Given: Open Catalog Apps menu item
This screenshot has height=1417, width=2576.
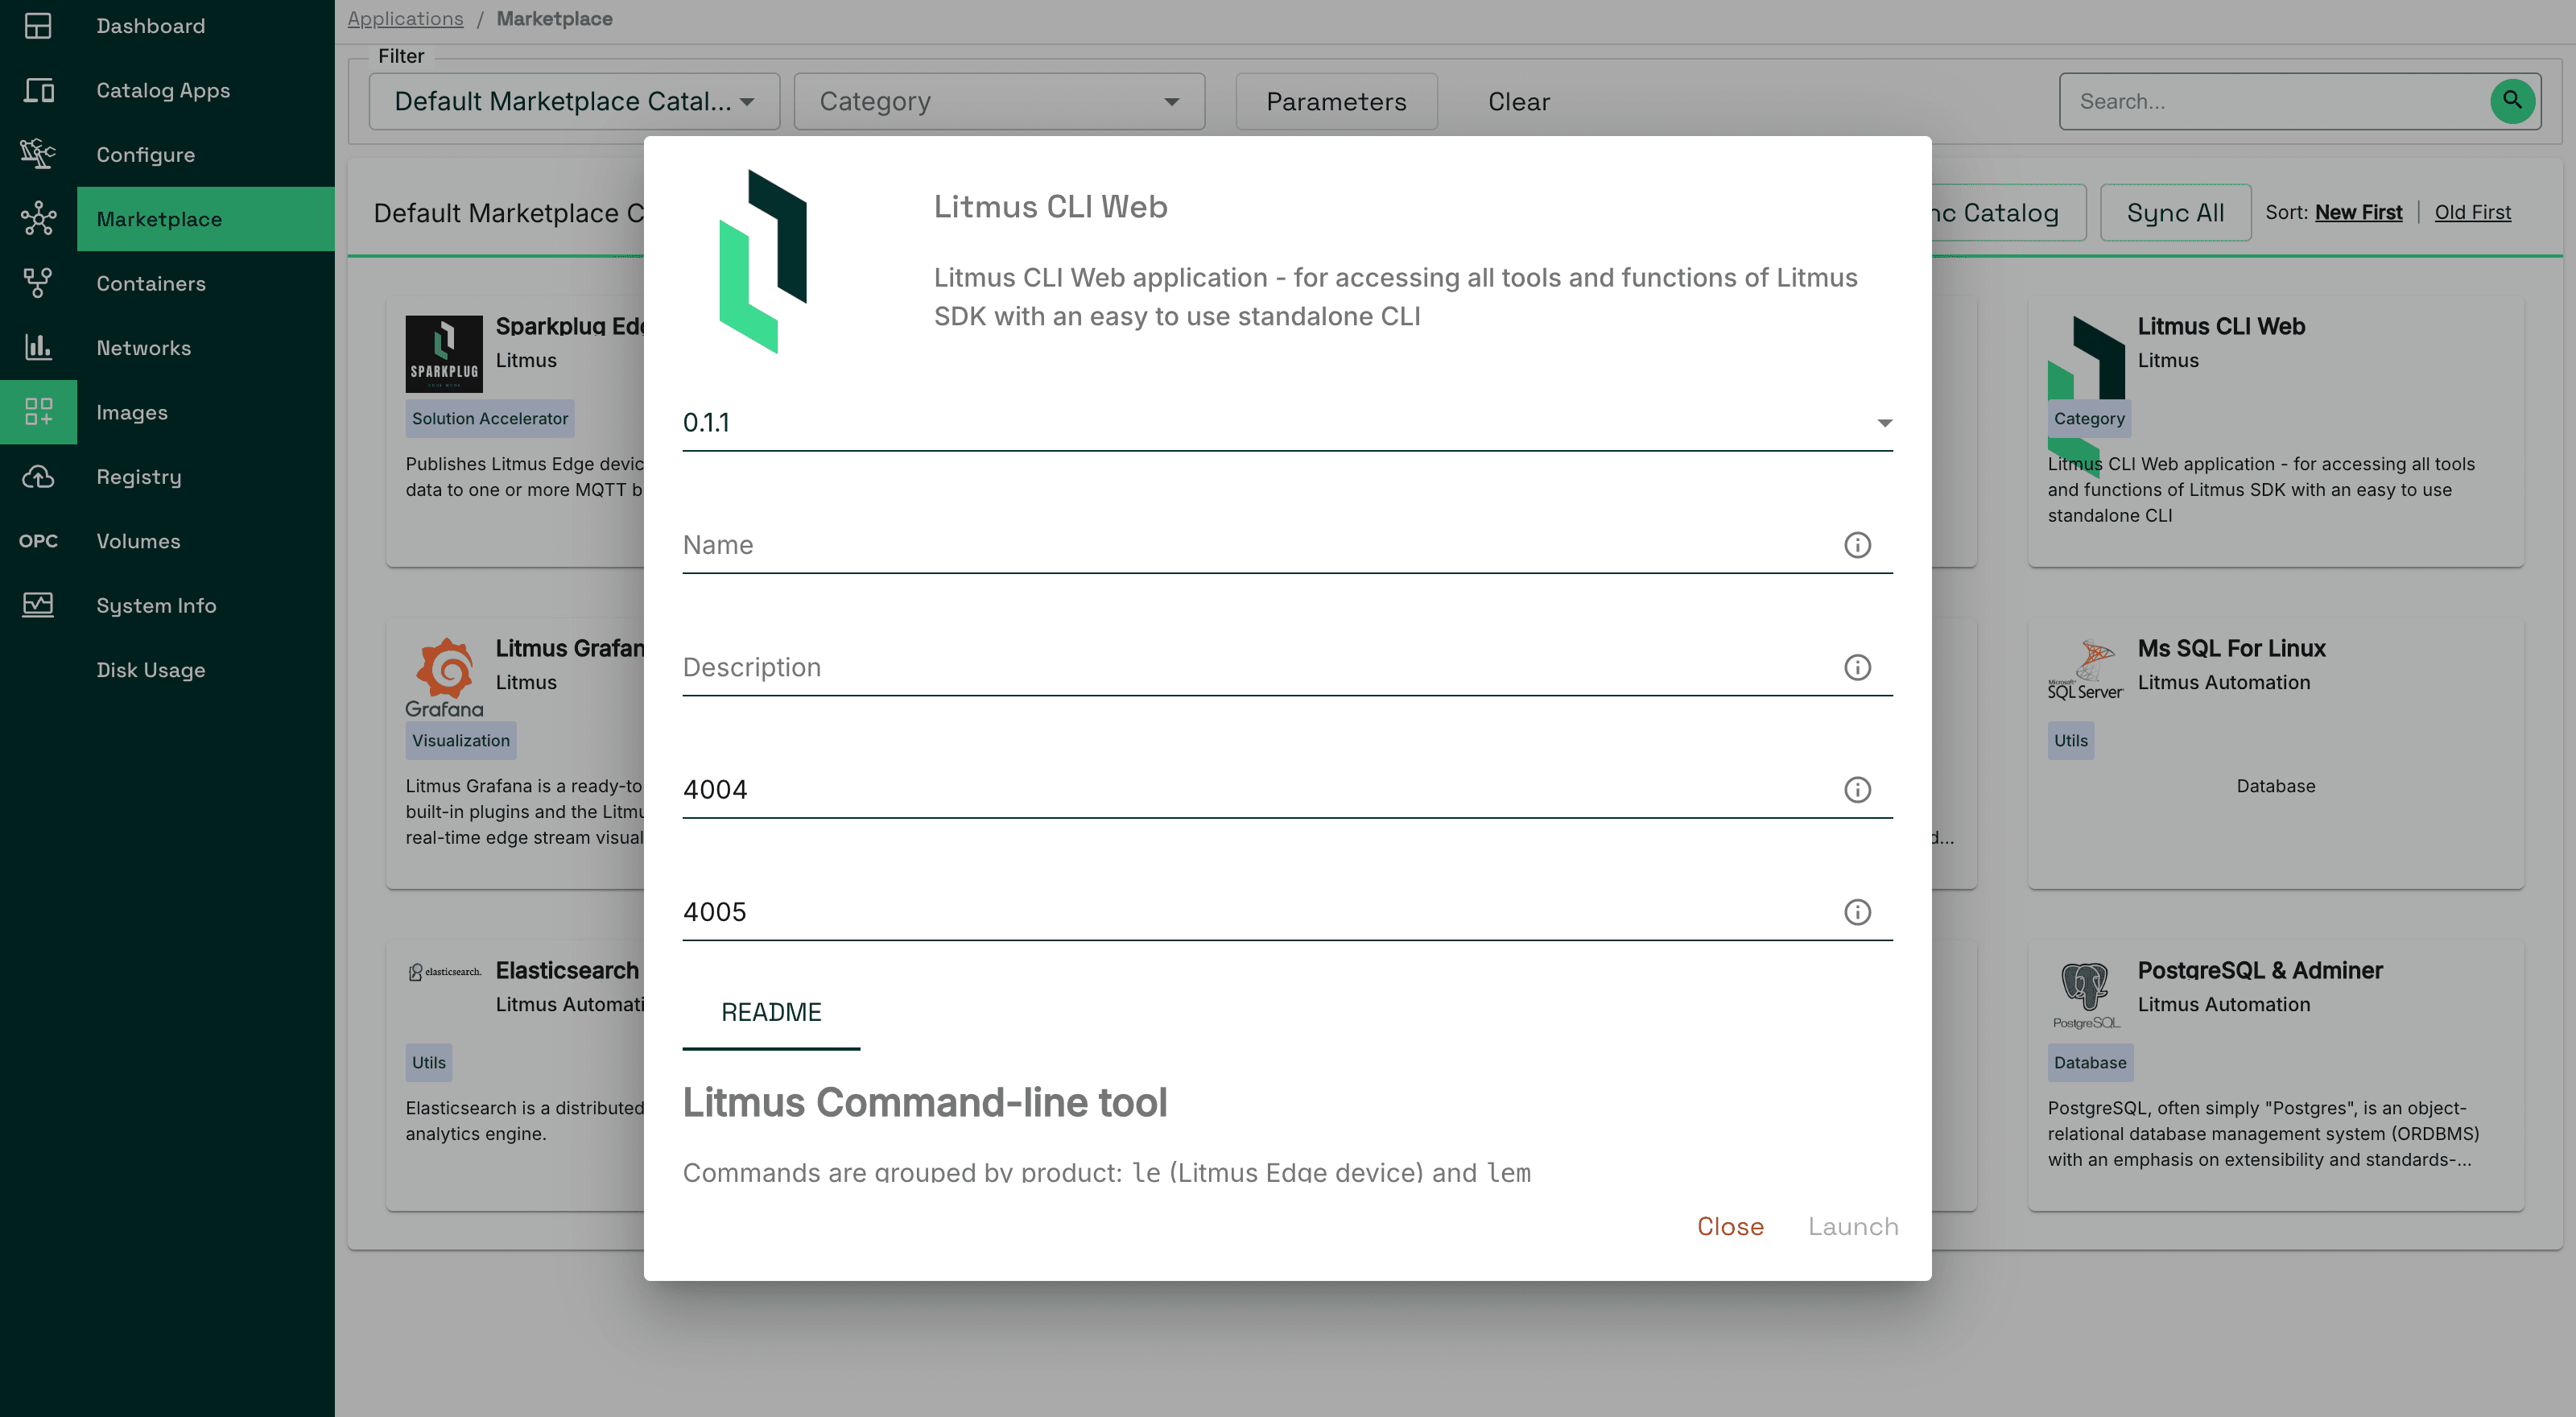Looking at the screenshot, I should (x=163, y=90).
